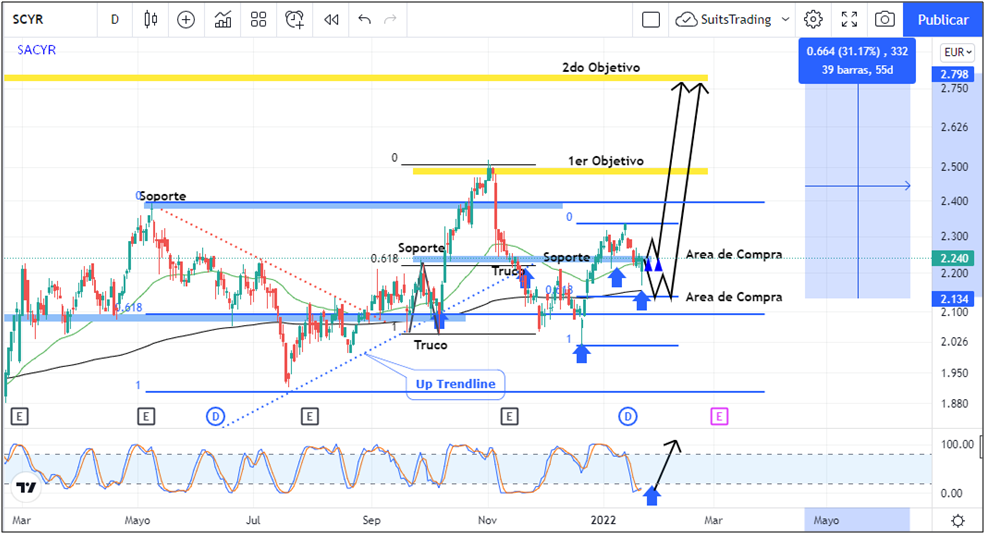
Task: Click the compare or add symbol icon
Action: [186, 19]
